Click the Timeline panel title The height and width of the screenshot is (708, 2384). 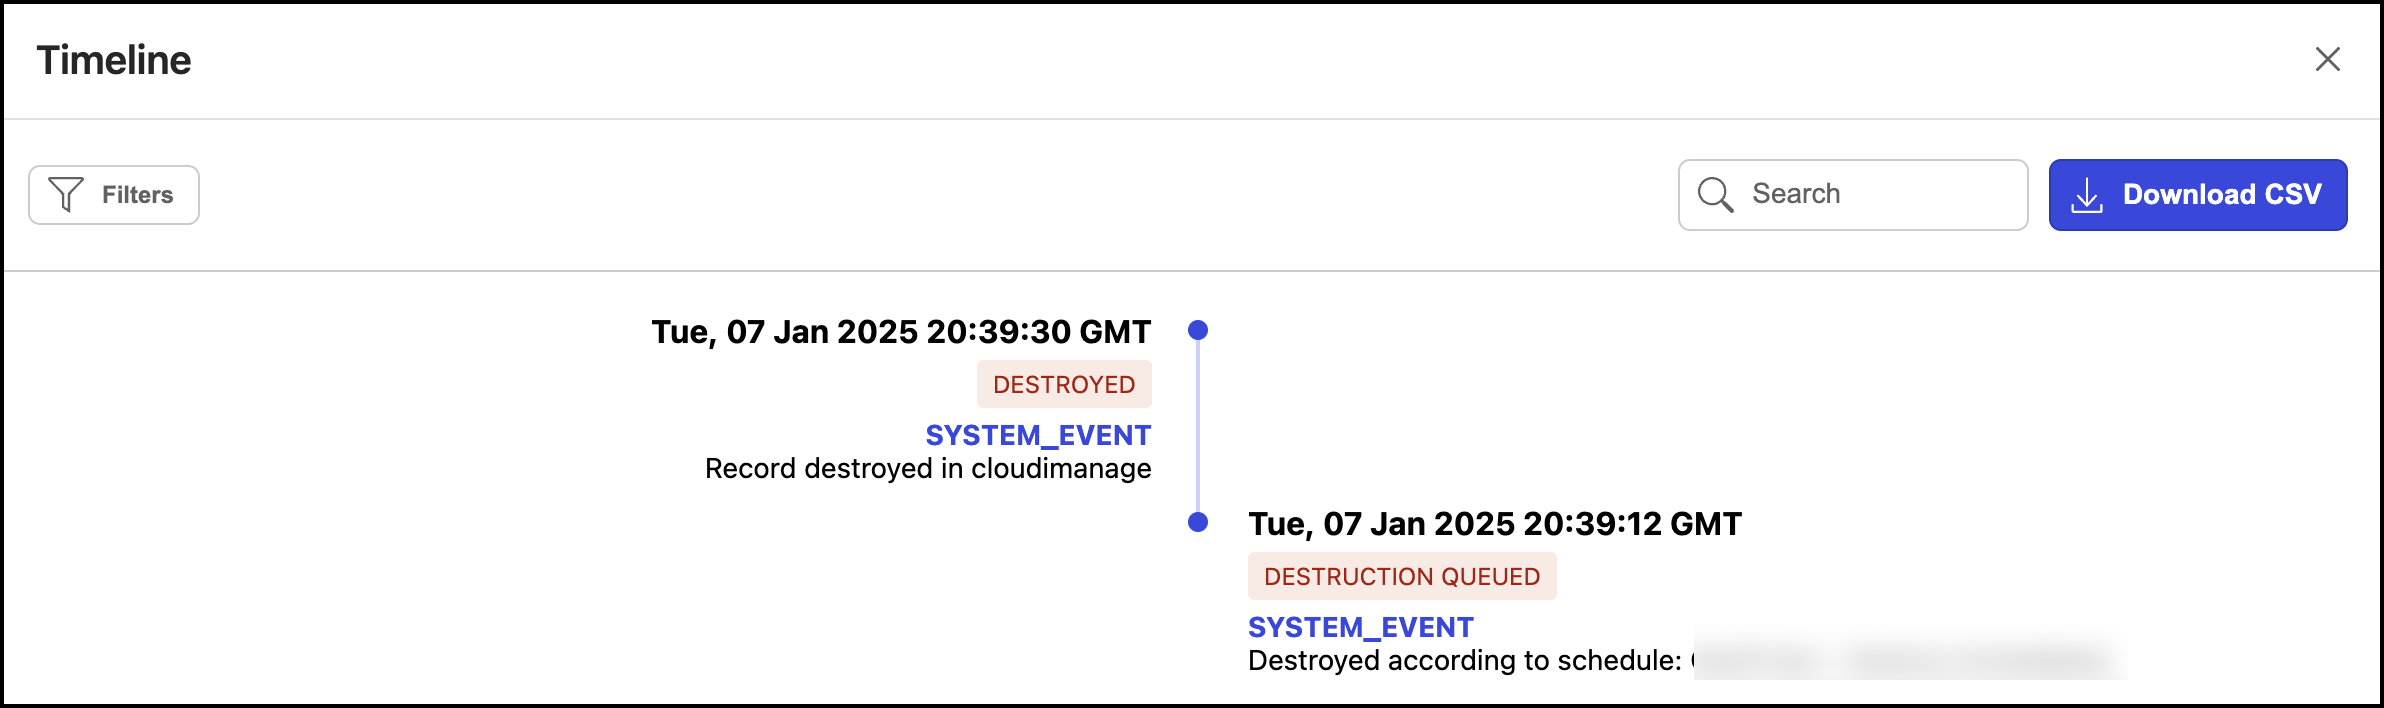(x=114, y=60)
